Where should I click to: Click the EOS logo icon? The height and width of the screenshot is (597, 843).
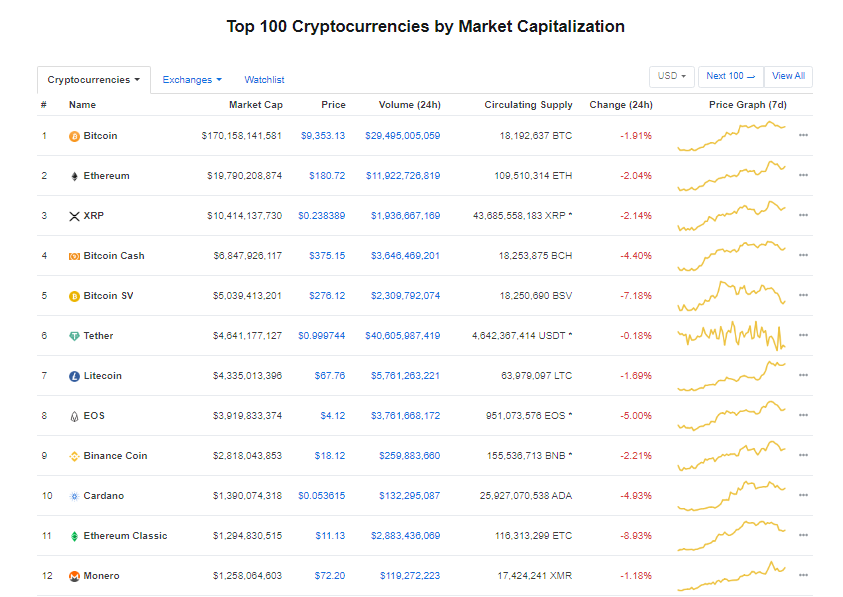point(74,416)
